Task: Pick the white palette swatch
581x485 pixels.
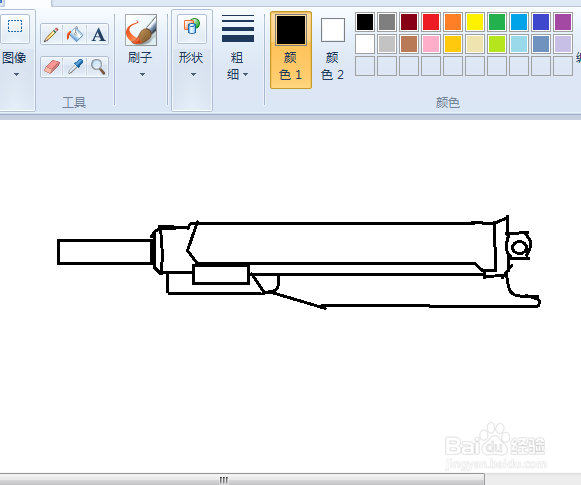Action: point(365,44)
